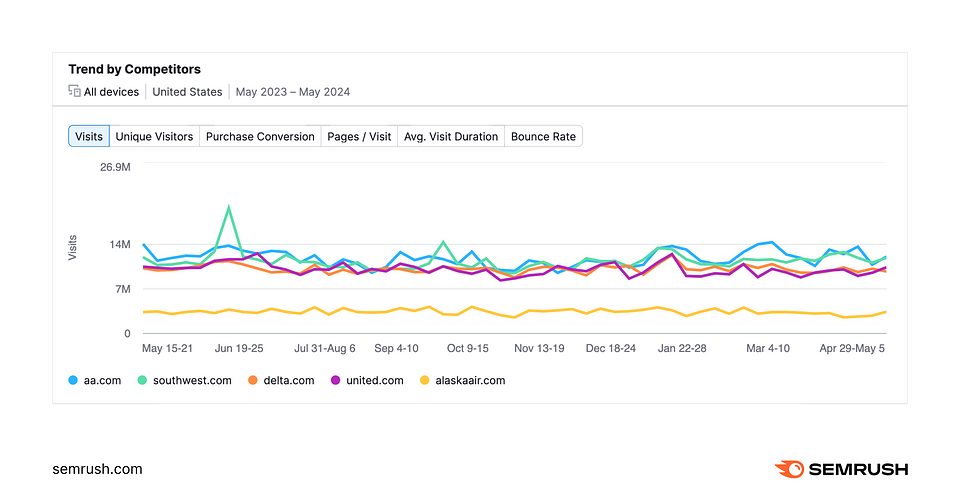Click the May 15-21 axis label
Viewport: 960px width, 495px height.
[x=167, y=349]
